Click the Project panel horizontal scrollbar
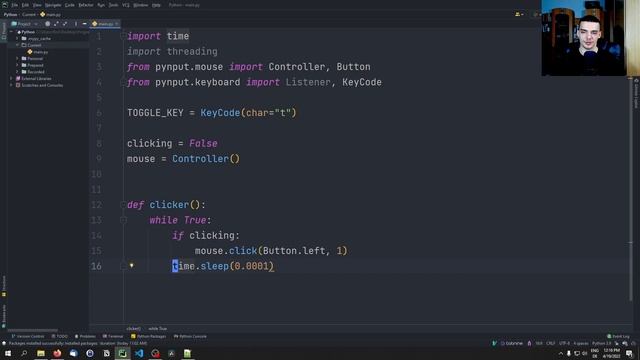The height and width of the screenshot is (360, 640). click(33, 330)
